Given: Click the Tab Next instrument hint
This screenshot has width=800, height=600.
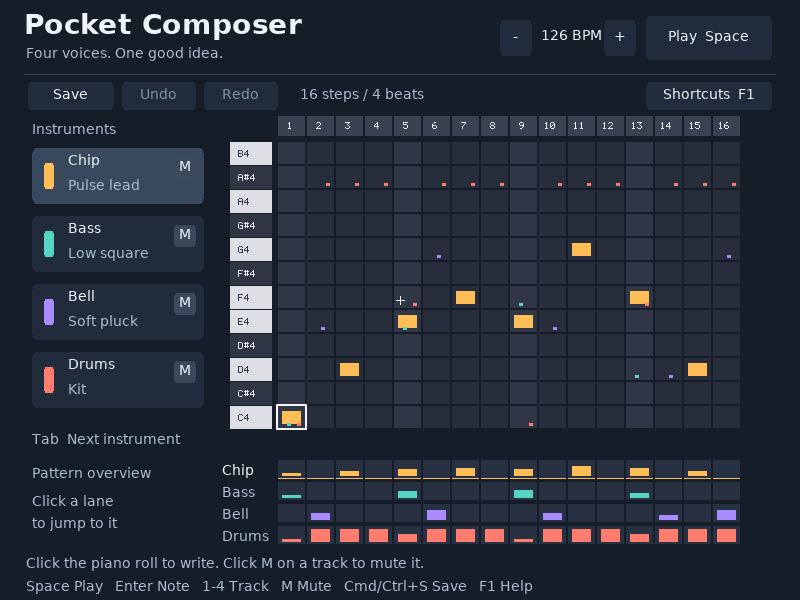Looking at the screenshot, I should pos(106,439).
